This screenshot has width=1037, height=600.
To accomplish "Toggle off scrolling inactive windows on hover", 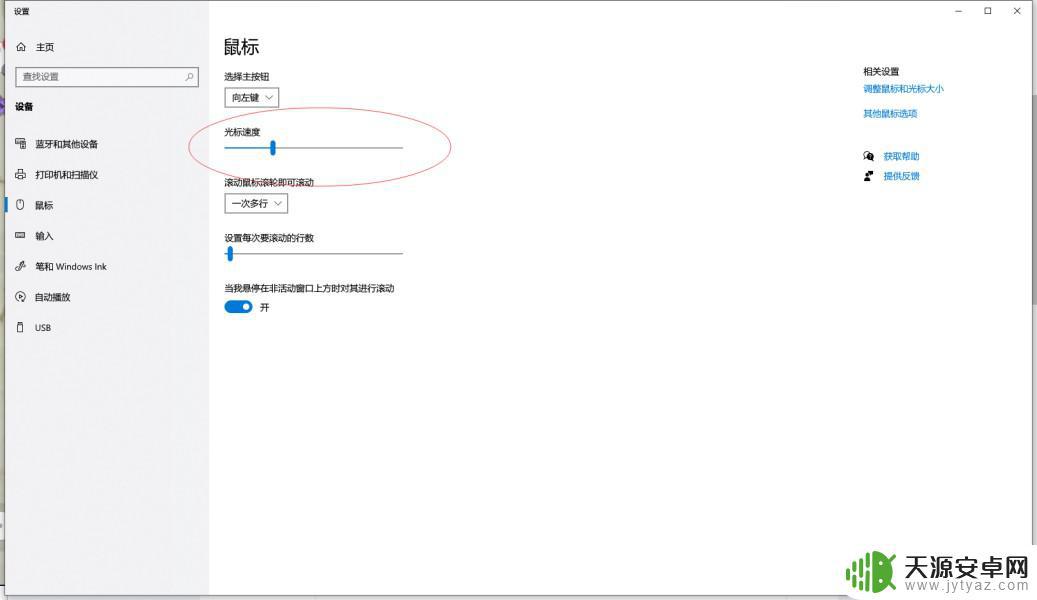I will click(x=238, y=307).
